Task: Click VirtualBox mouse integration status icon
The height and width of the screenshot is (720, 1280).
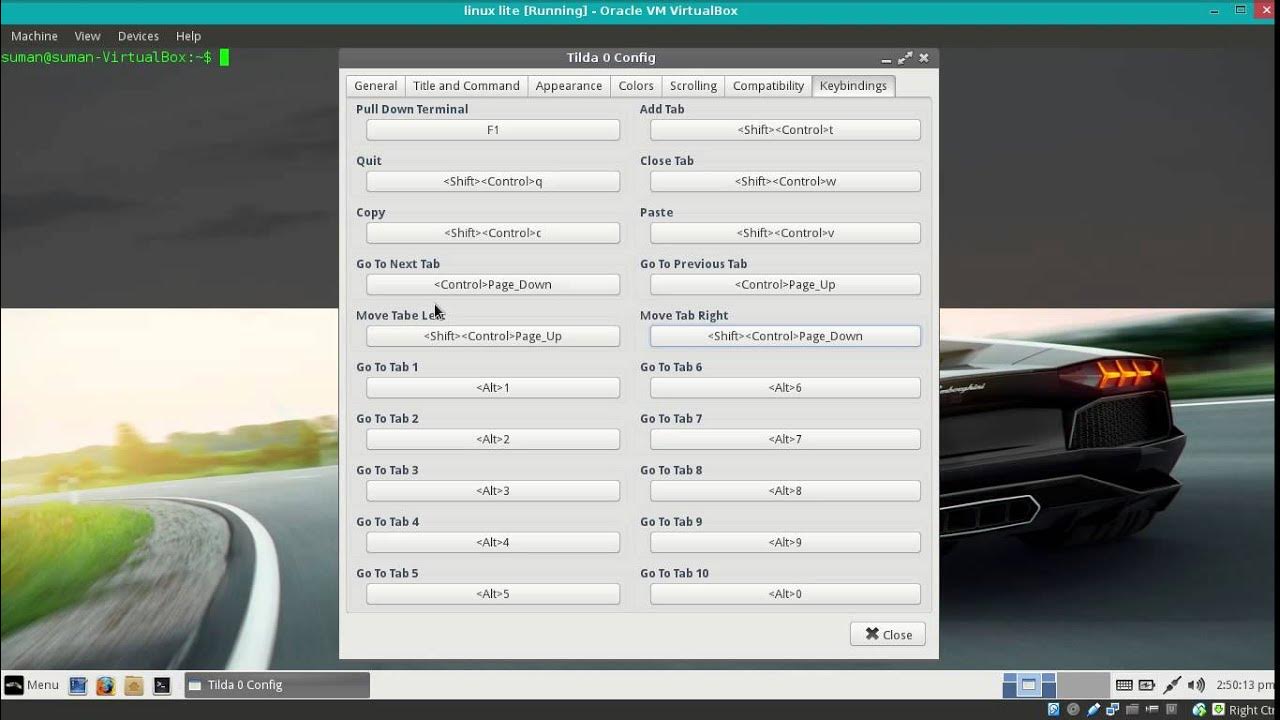Action: (x=1200, y=710)
